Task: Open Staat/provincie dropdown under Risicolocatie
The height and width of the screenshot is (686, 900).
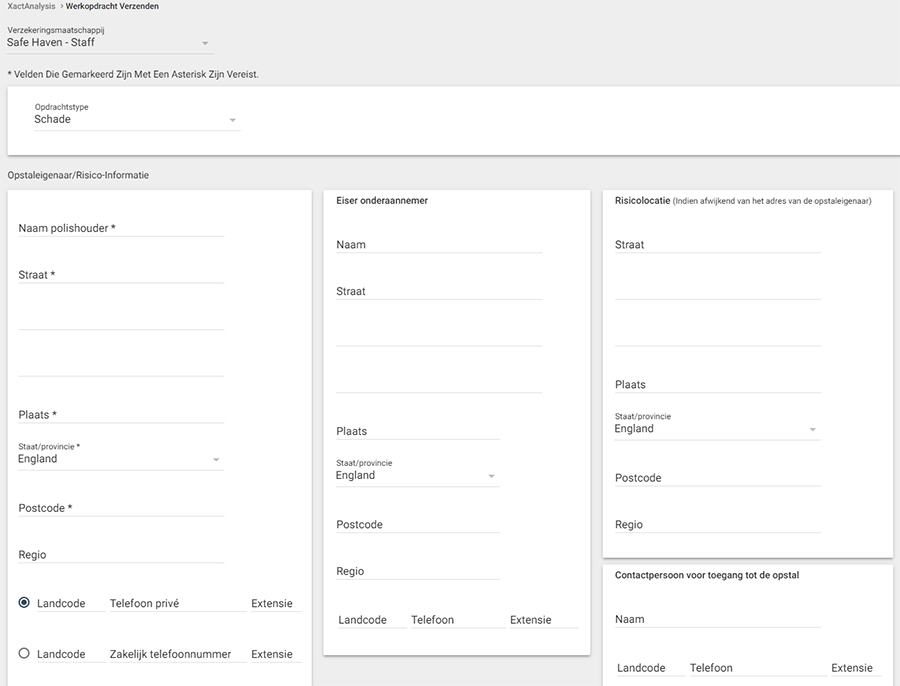Action: (718, 429)
